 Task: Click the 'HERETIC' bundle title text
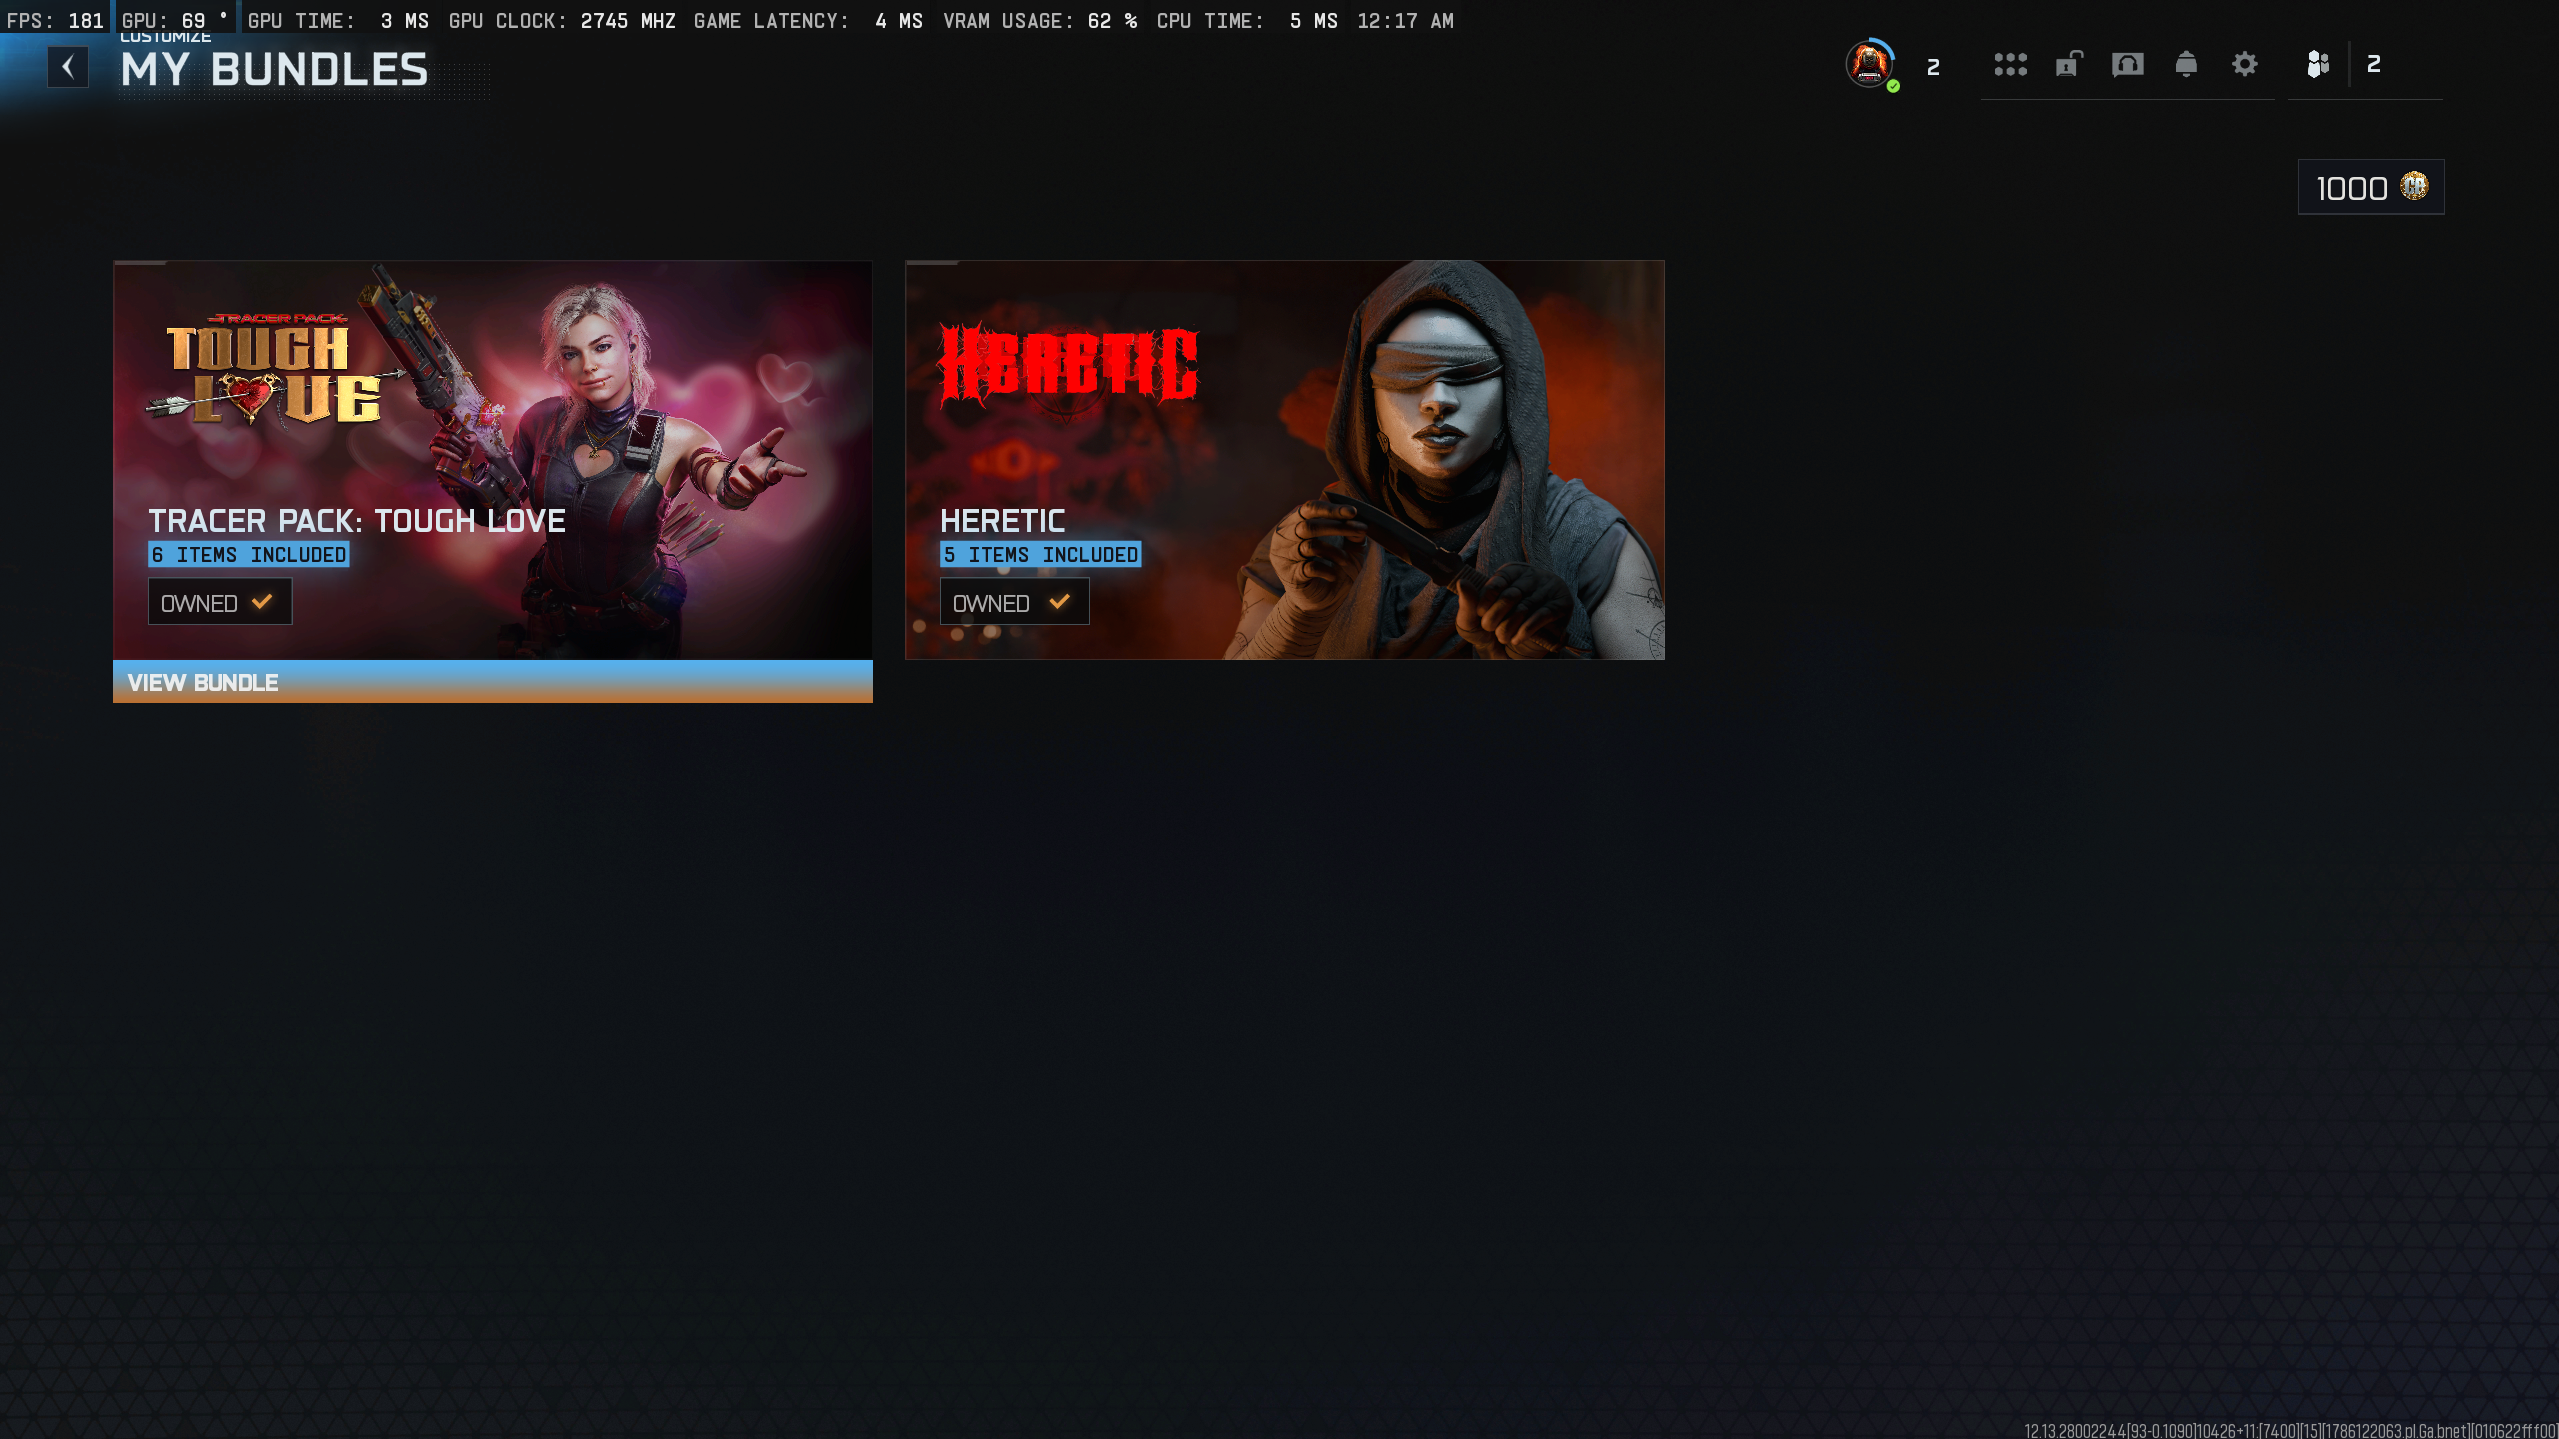tap(1003, 521)
